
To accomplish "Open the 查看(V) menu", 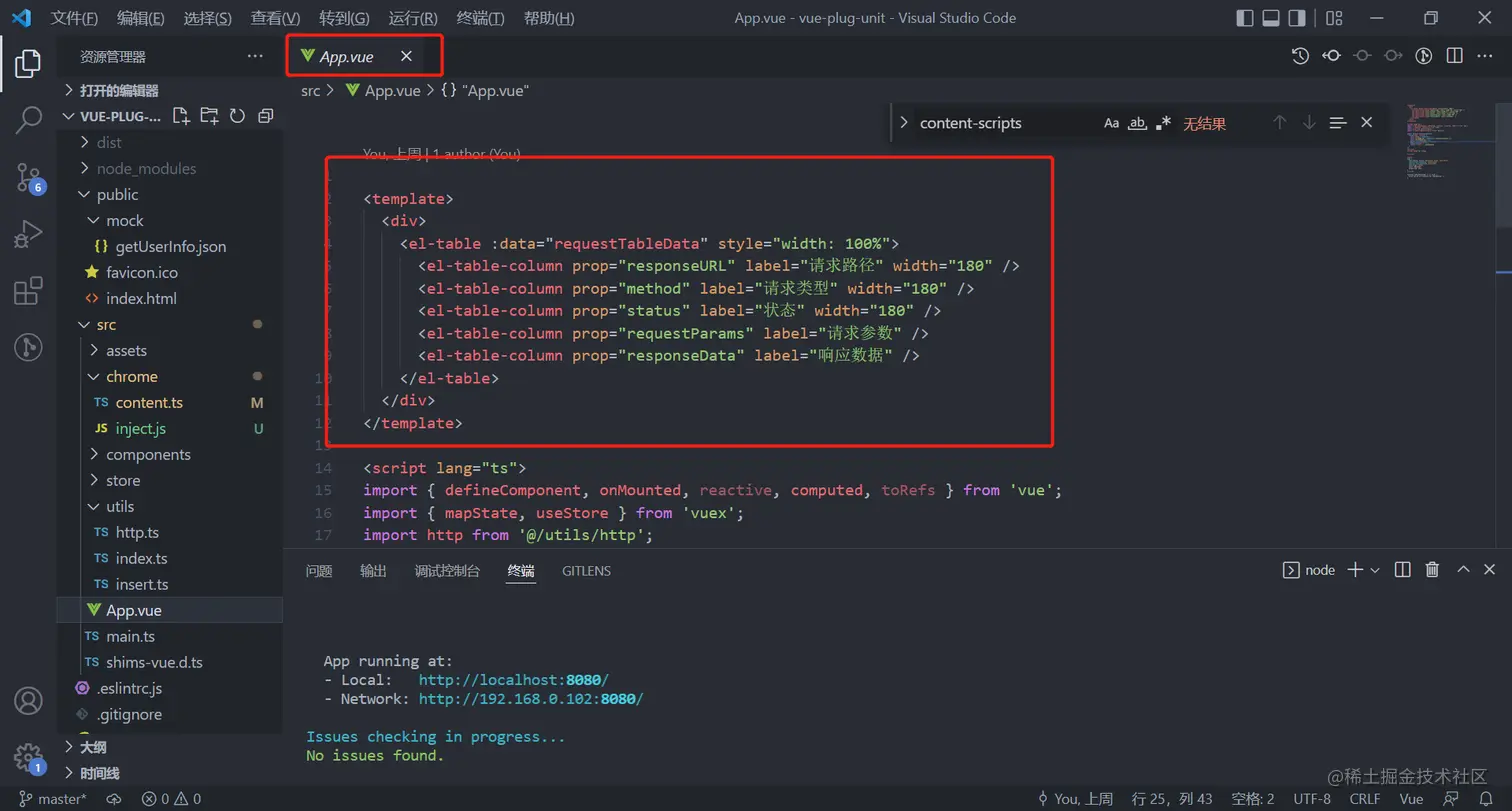I will point(276,18).
